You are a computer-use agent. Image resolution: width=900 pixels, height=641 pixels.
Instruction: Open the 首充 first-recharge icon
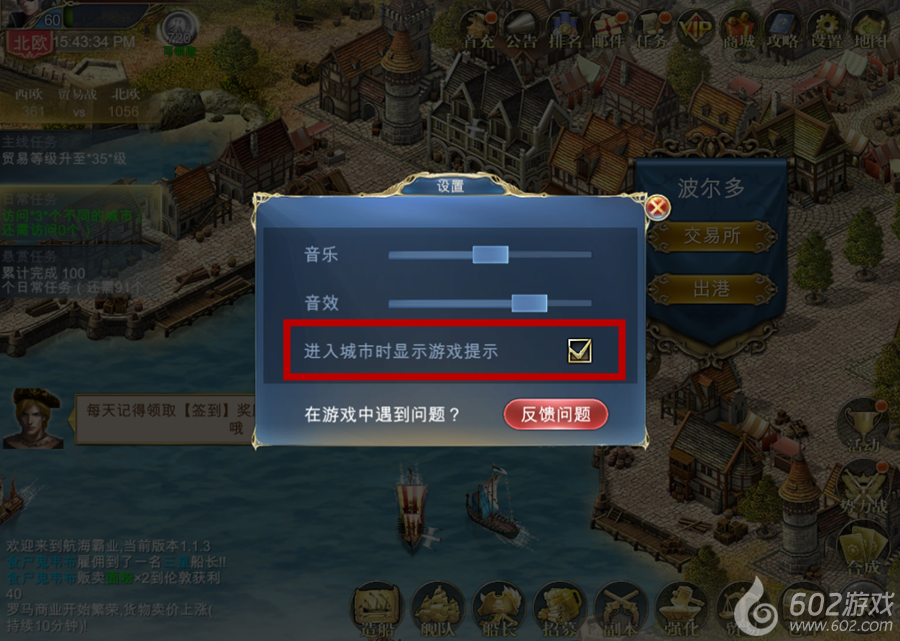[478, 29]
